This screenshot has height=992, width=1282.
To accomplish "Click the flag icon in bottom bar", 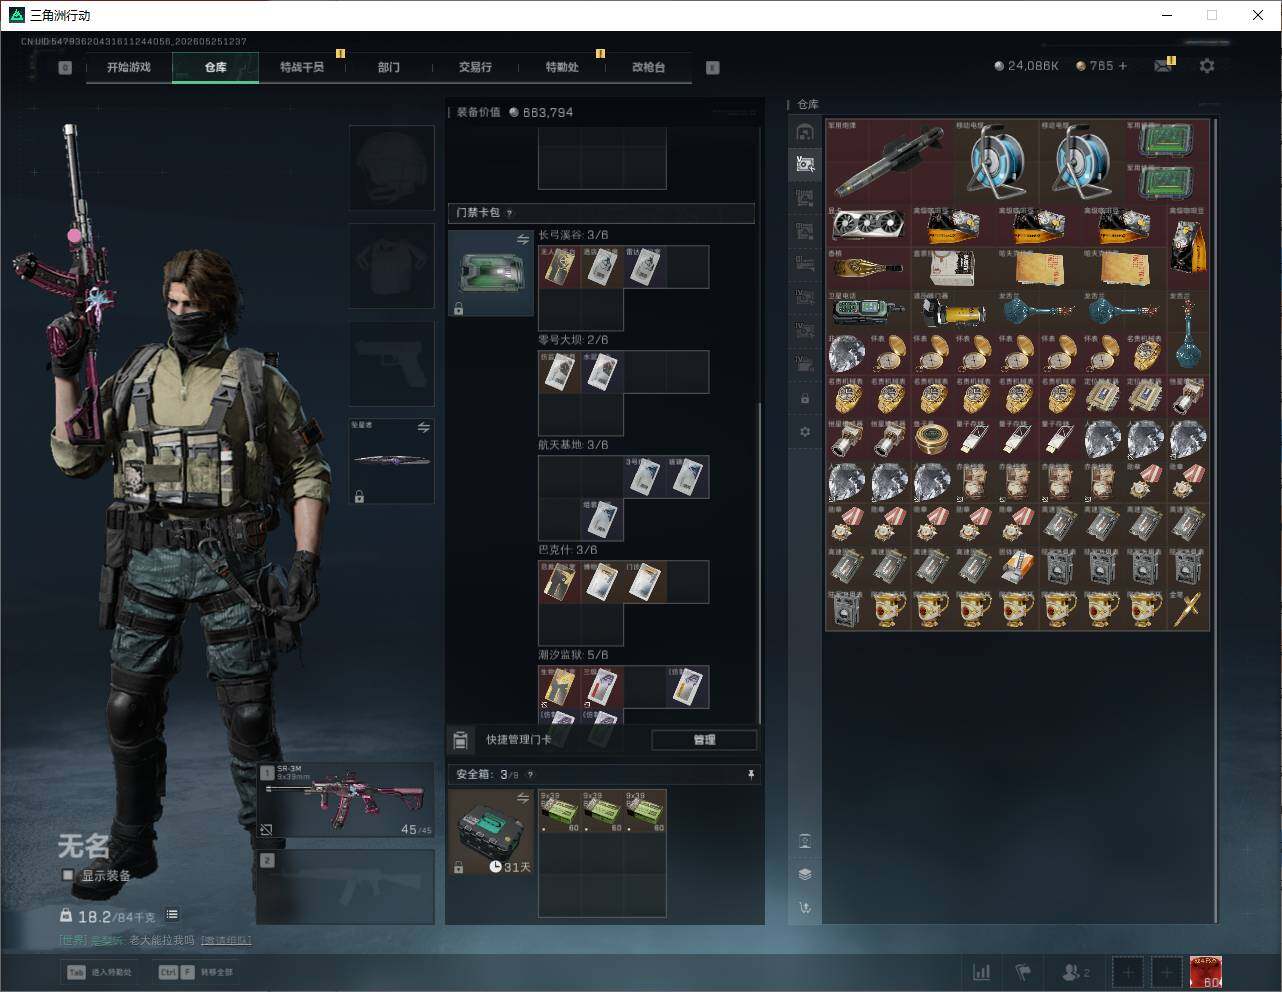I will click(1023, 972).
